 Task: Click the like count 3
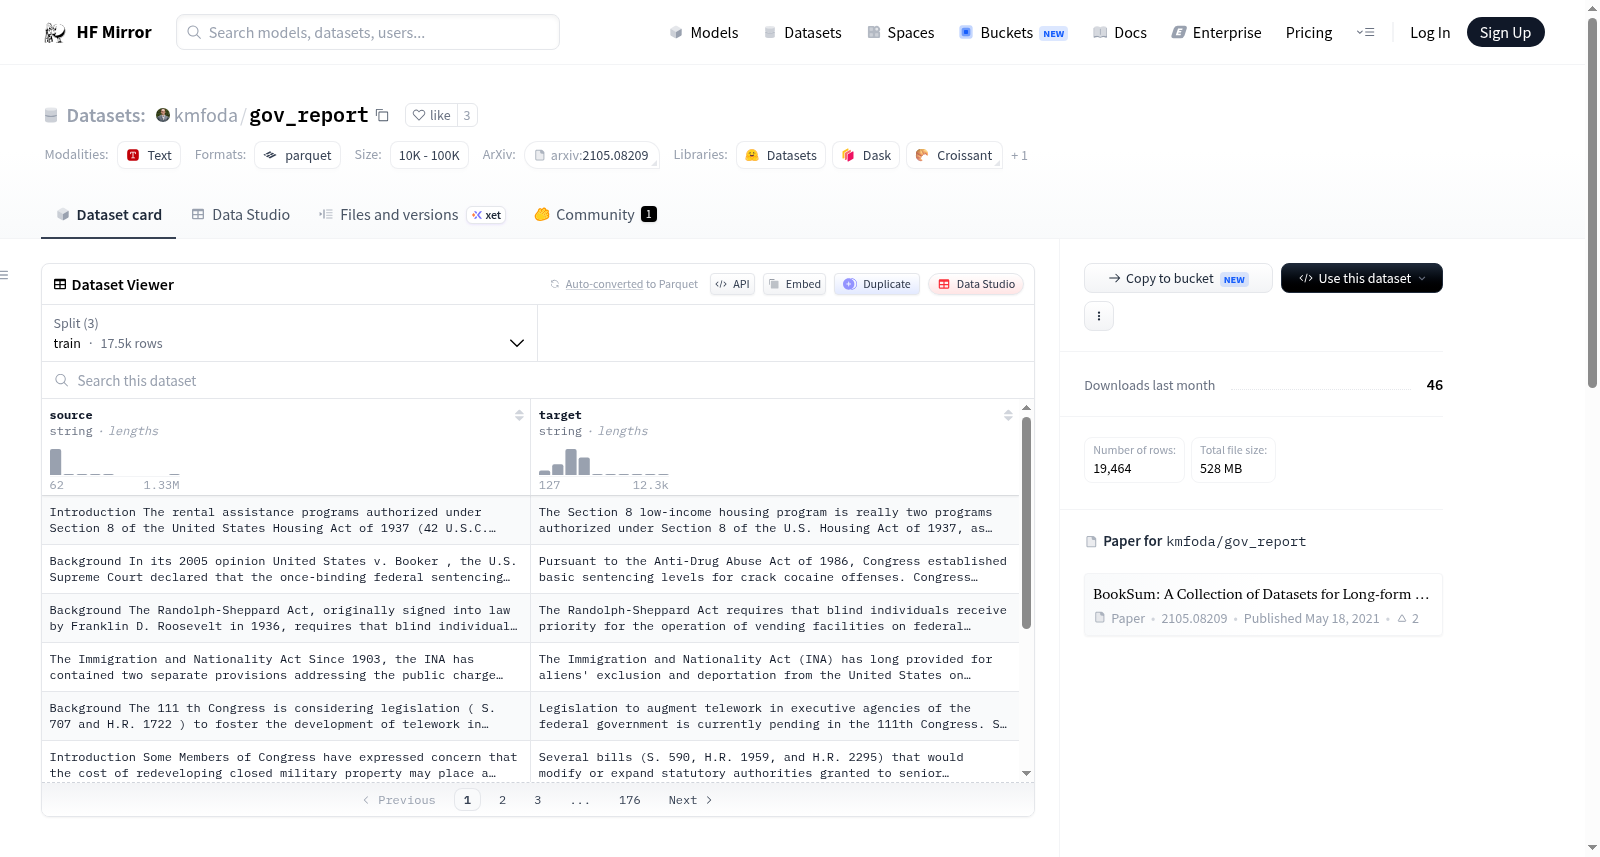[467, 115]
